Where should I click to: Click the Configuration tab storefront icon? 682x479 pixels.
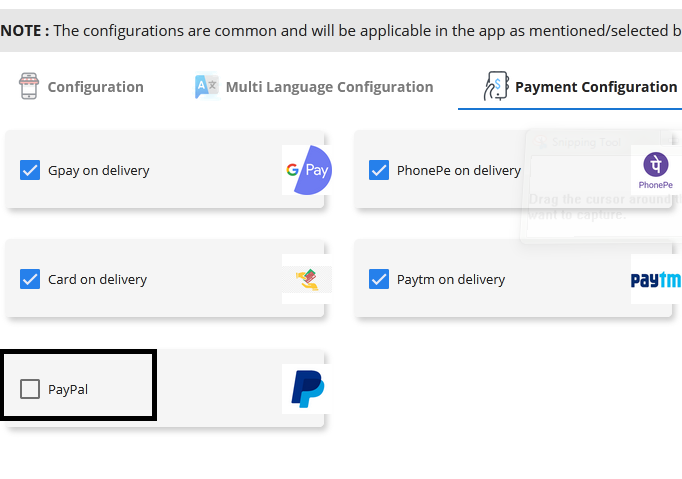[x=28, y=87]
